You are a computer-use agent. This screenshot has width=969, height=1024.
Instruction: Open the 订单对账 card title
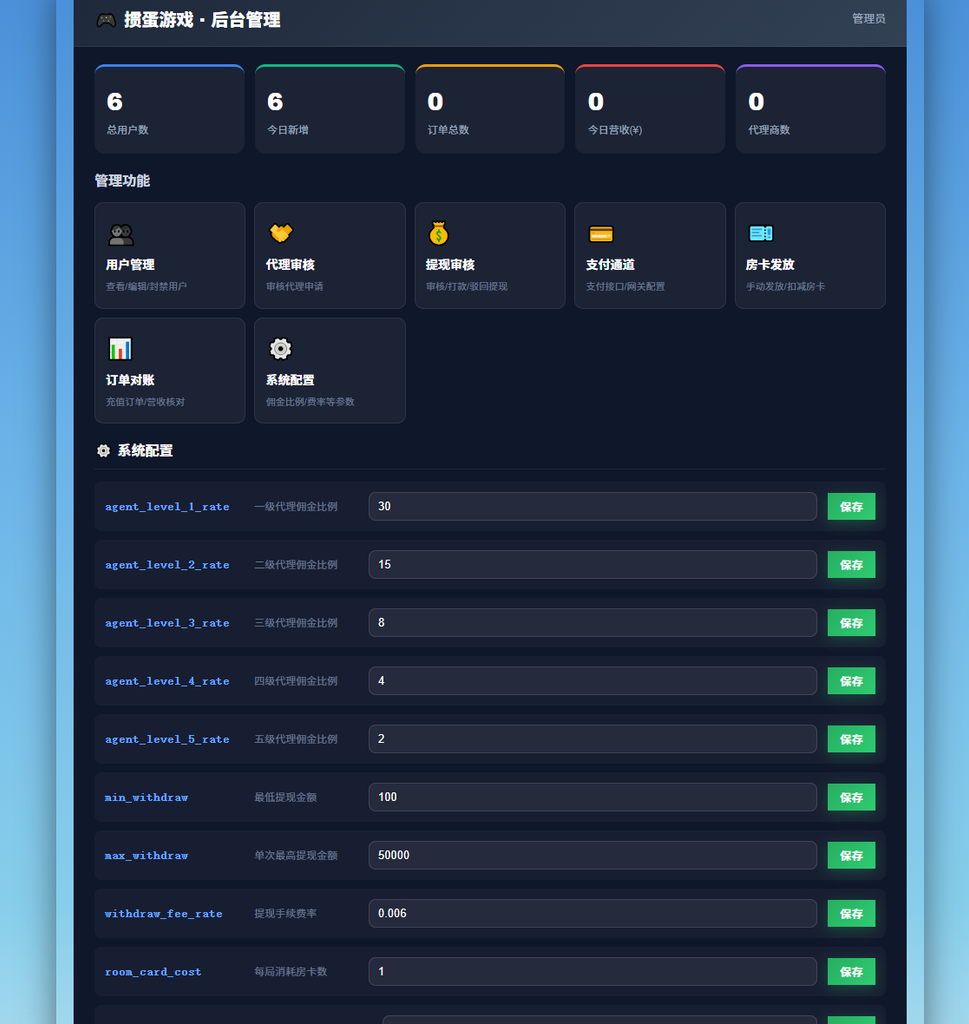[x=130, y=380]
